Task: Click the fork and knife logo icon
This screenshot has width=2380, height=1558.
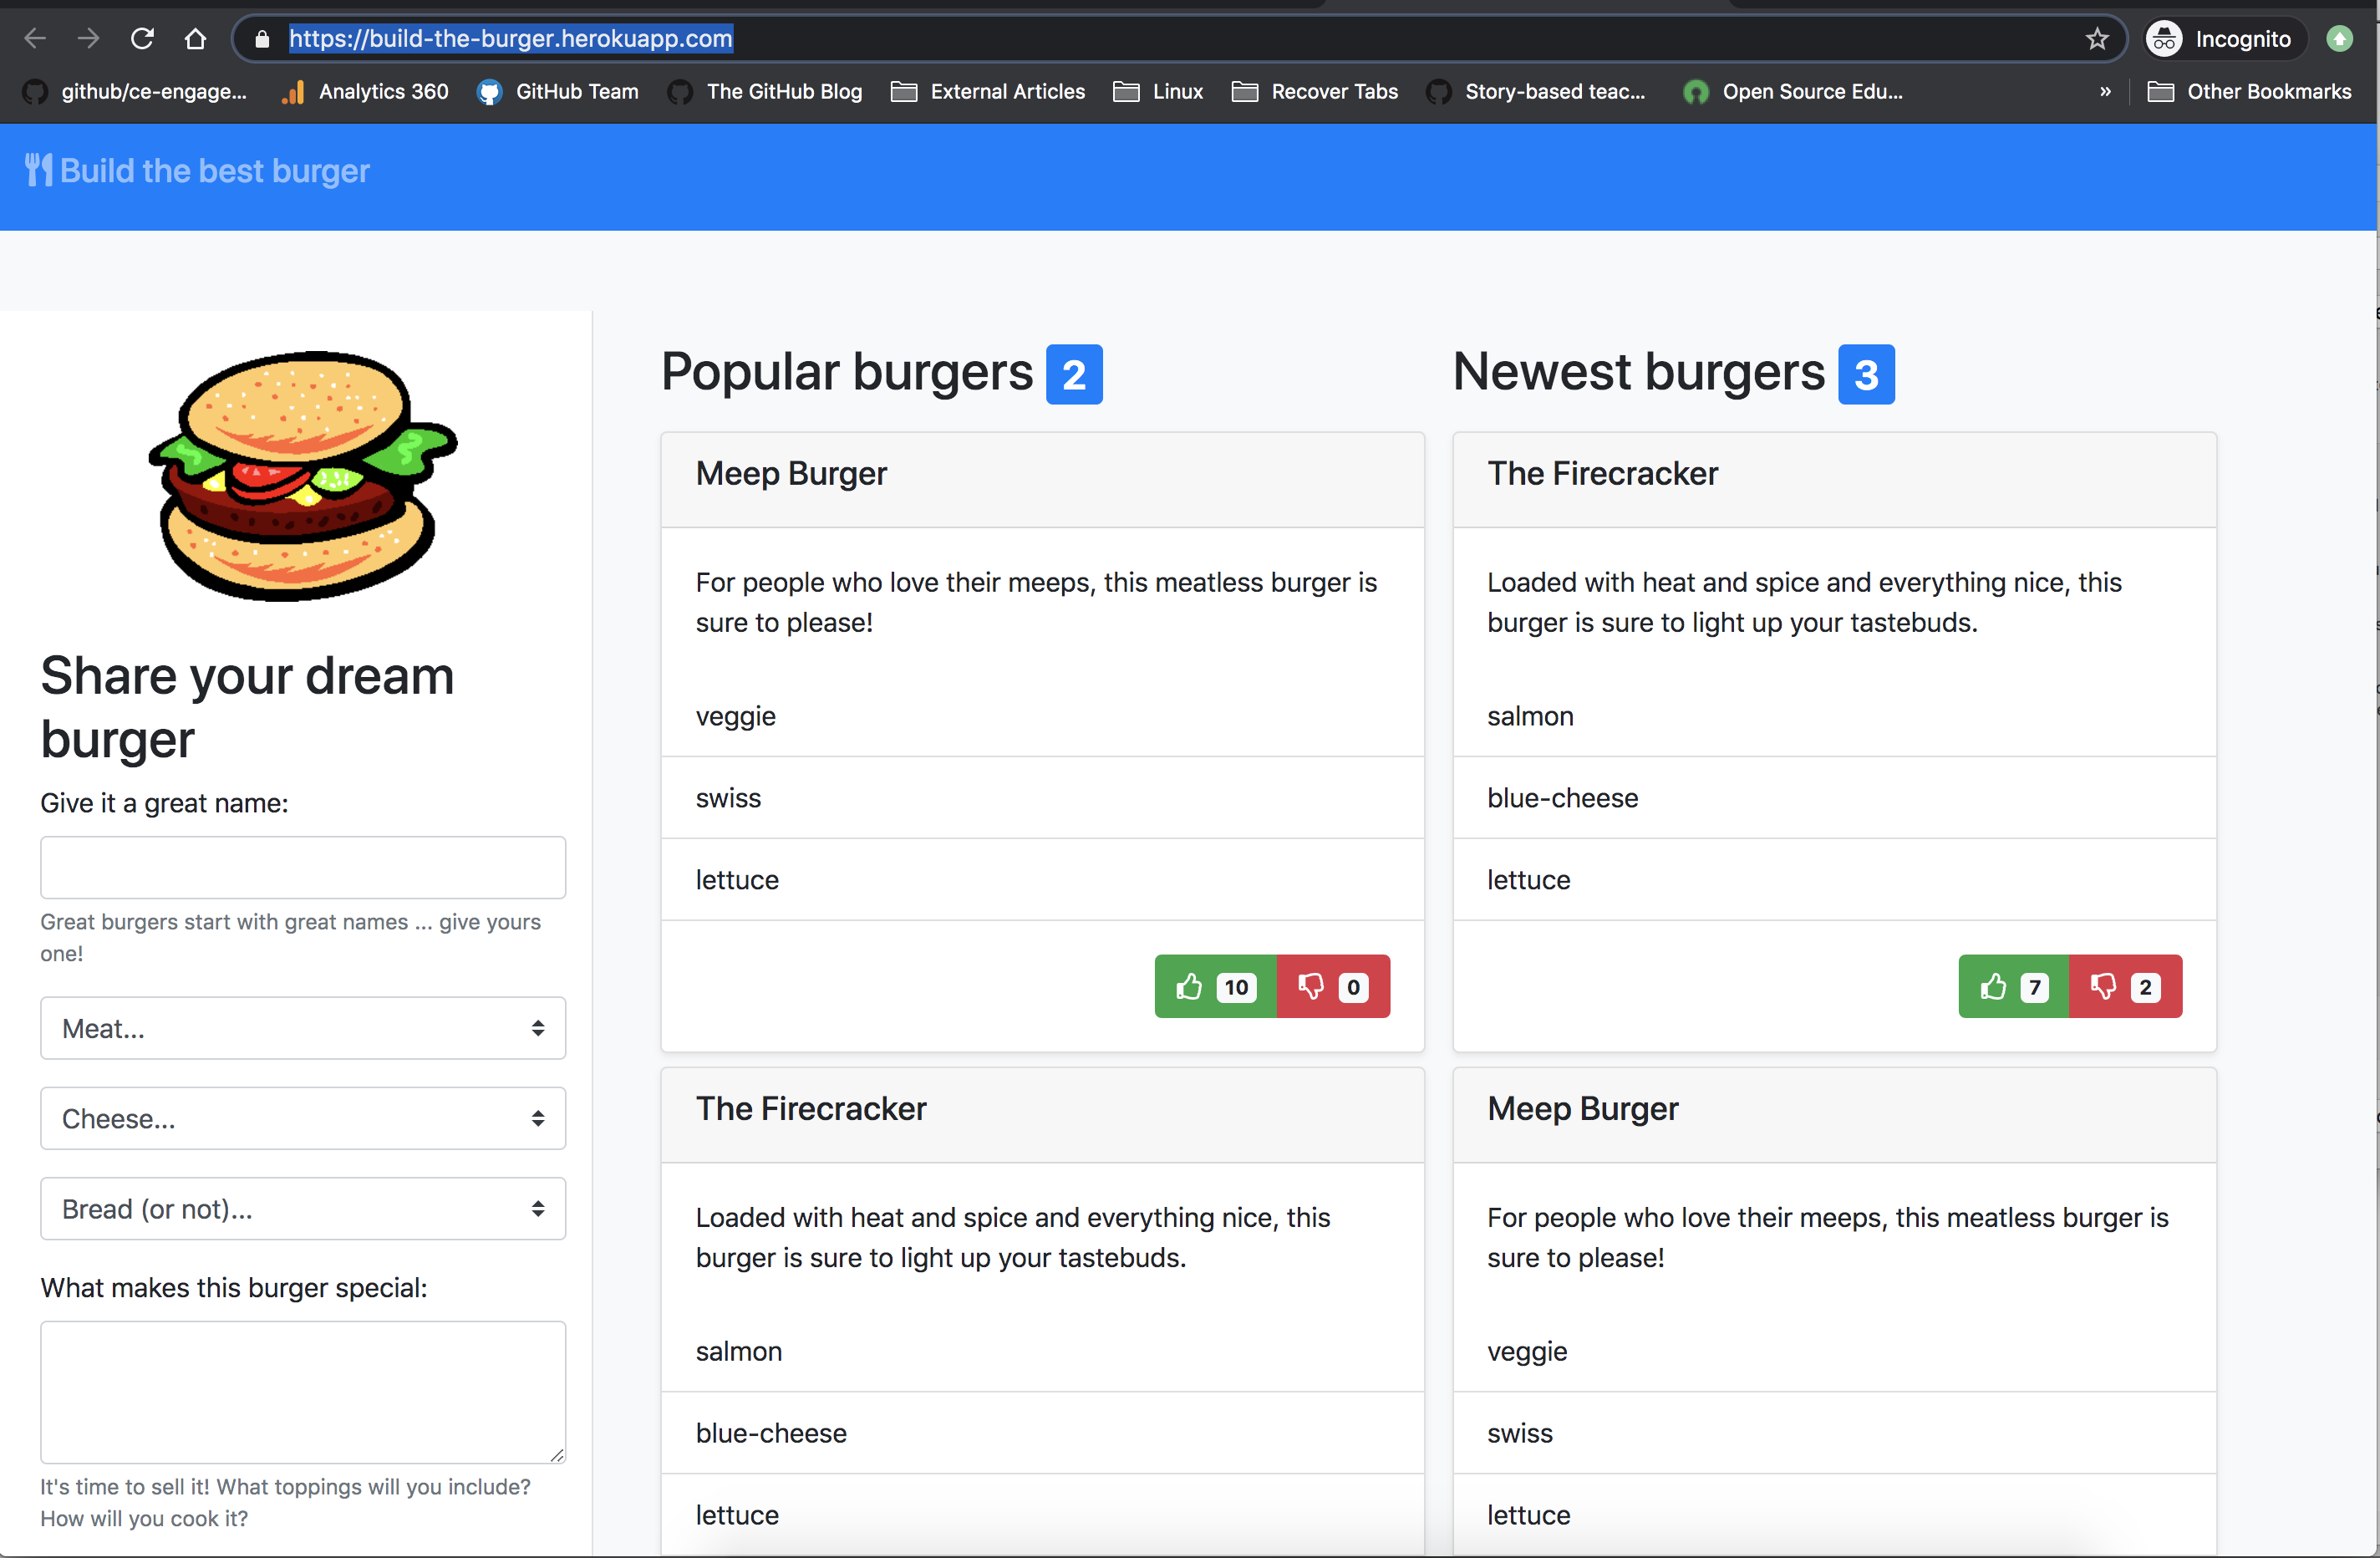Action: click(38, 170)
